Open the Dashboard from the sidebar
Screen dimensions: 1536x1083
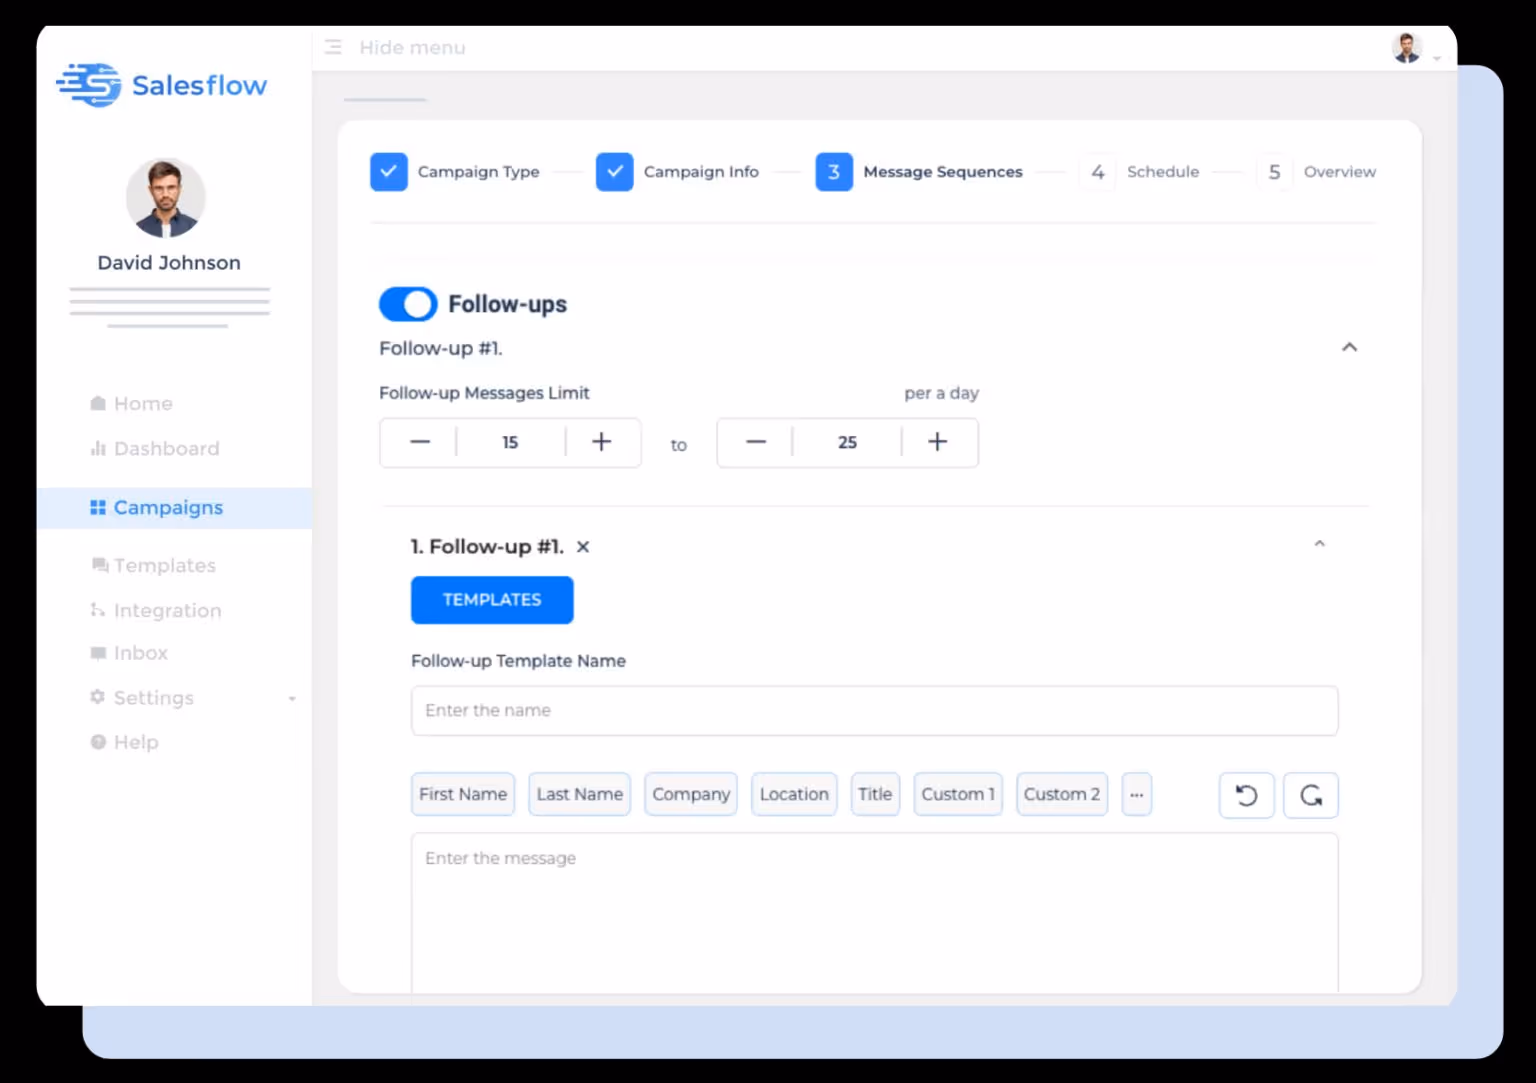pos(166,448)
